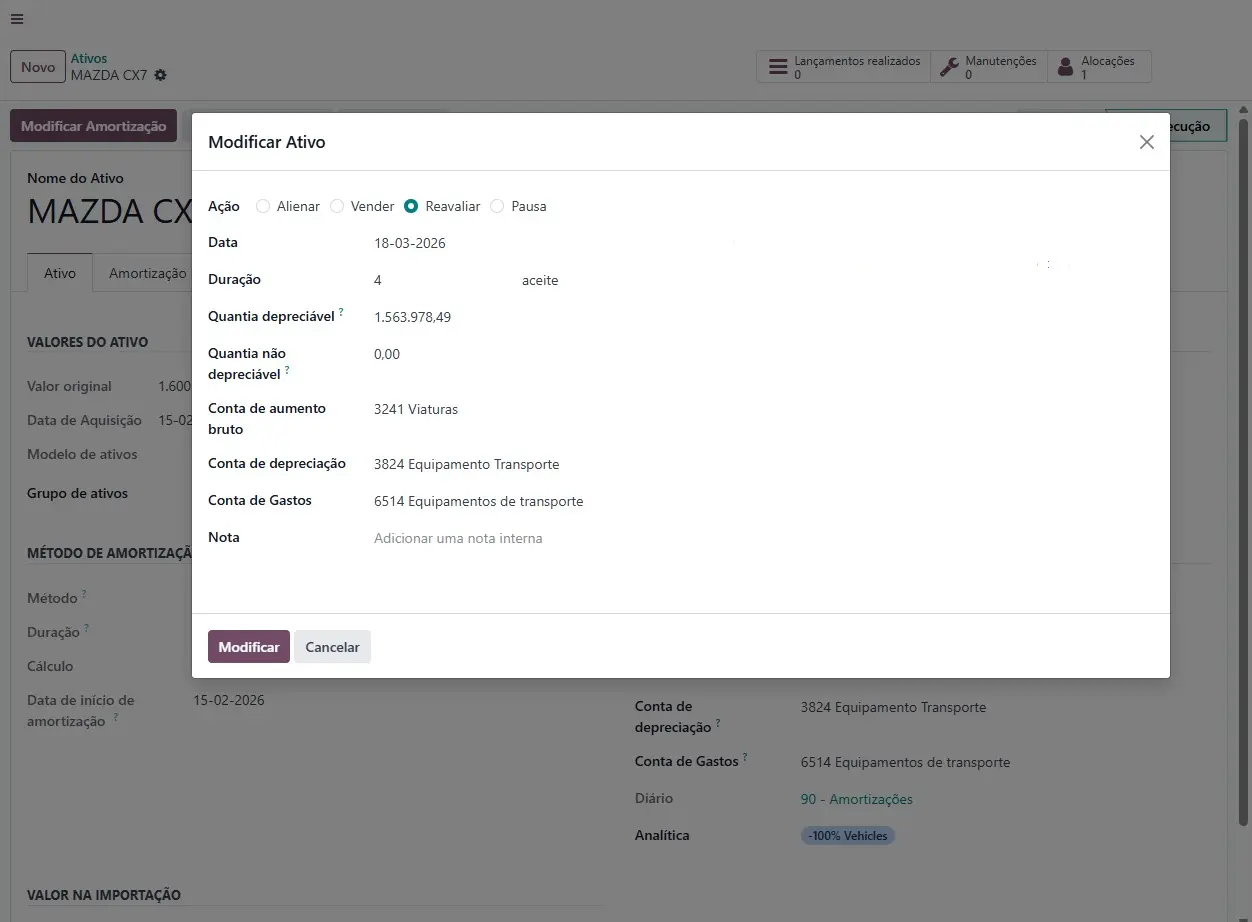Open Alocações person icon
The image size is (1252, 922).
pyautogui.click(x=1065, y=68)
